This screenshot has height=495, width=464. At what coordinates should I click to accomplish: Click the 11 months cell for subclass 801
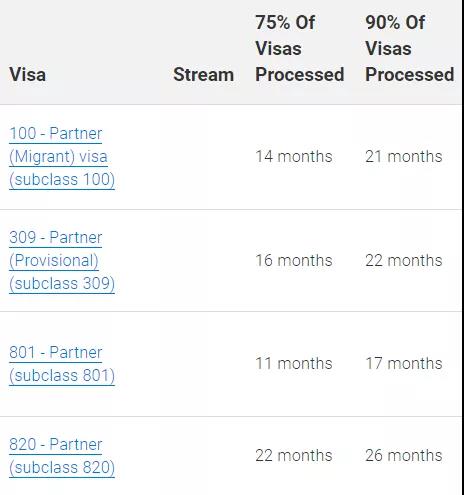[294, 363]
